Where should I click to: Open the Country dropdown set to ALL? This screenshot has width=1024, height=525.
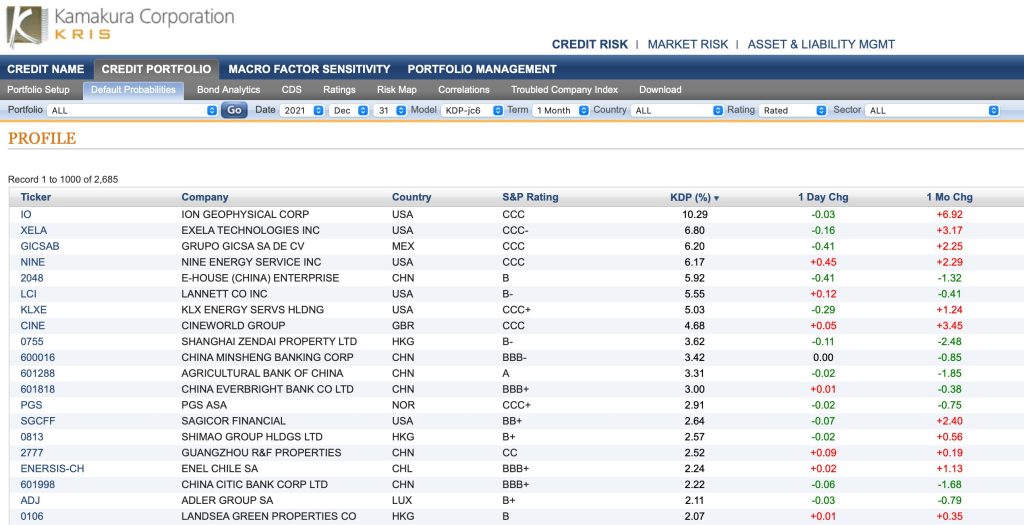click(x=677, y=110)
